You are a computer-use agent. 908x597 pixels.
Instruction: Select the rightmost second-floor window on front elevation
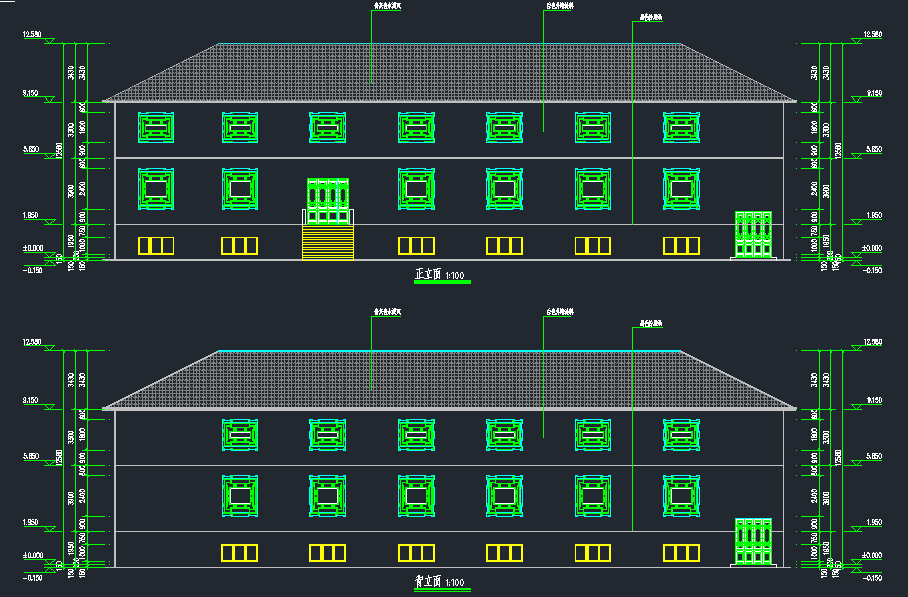click(681, 189)
